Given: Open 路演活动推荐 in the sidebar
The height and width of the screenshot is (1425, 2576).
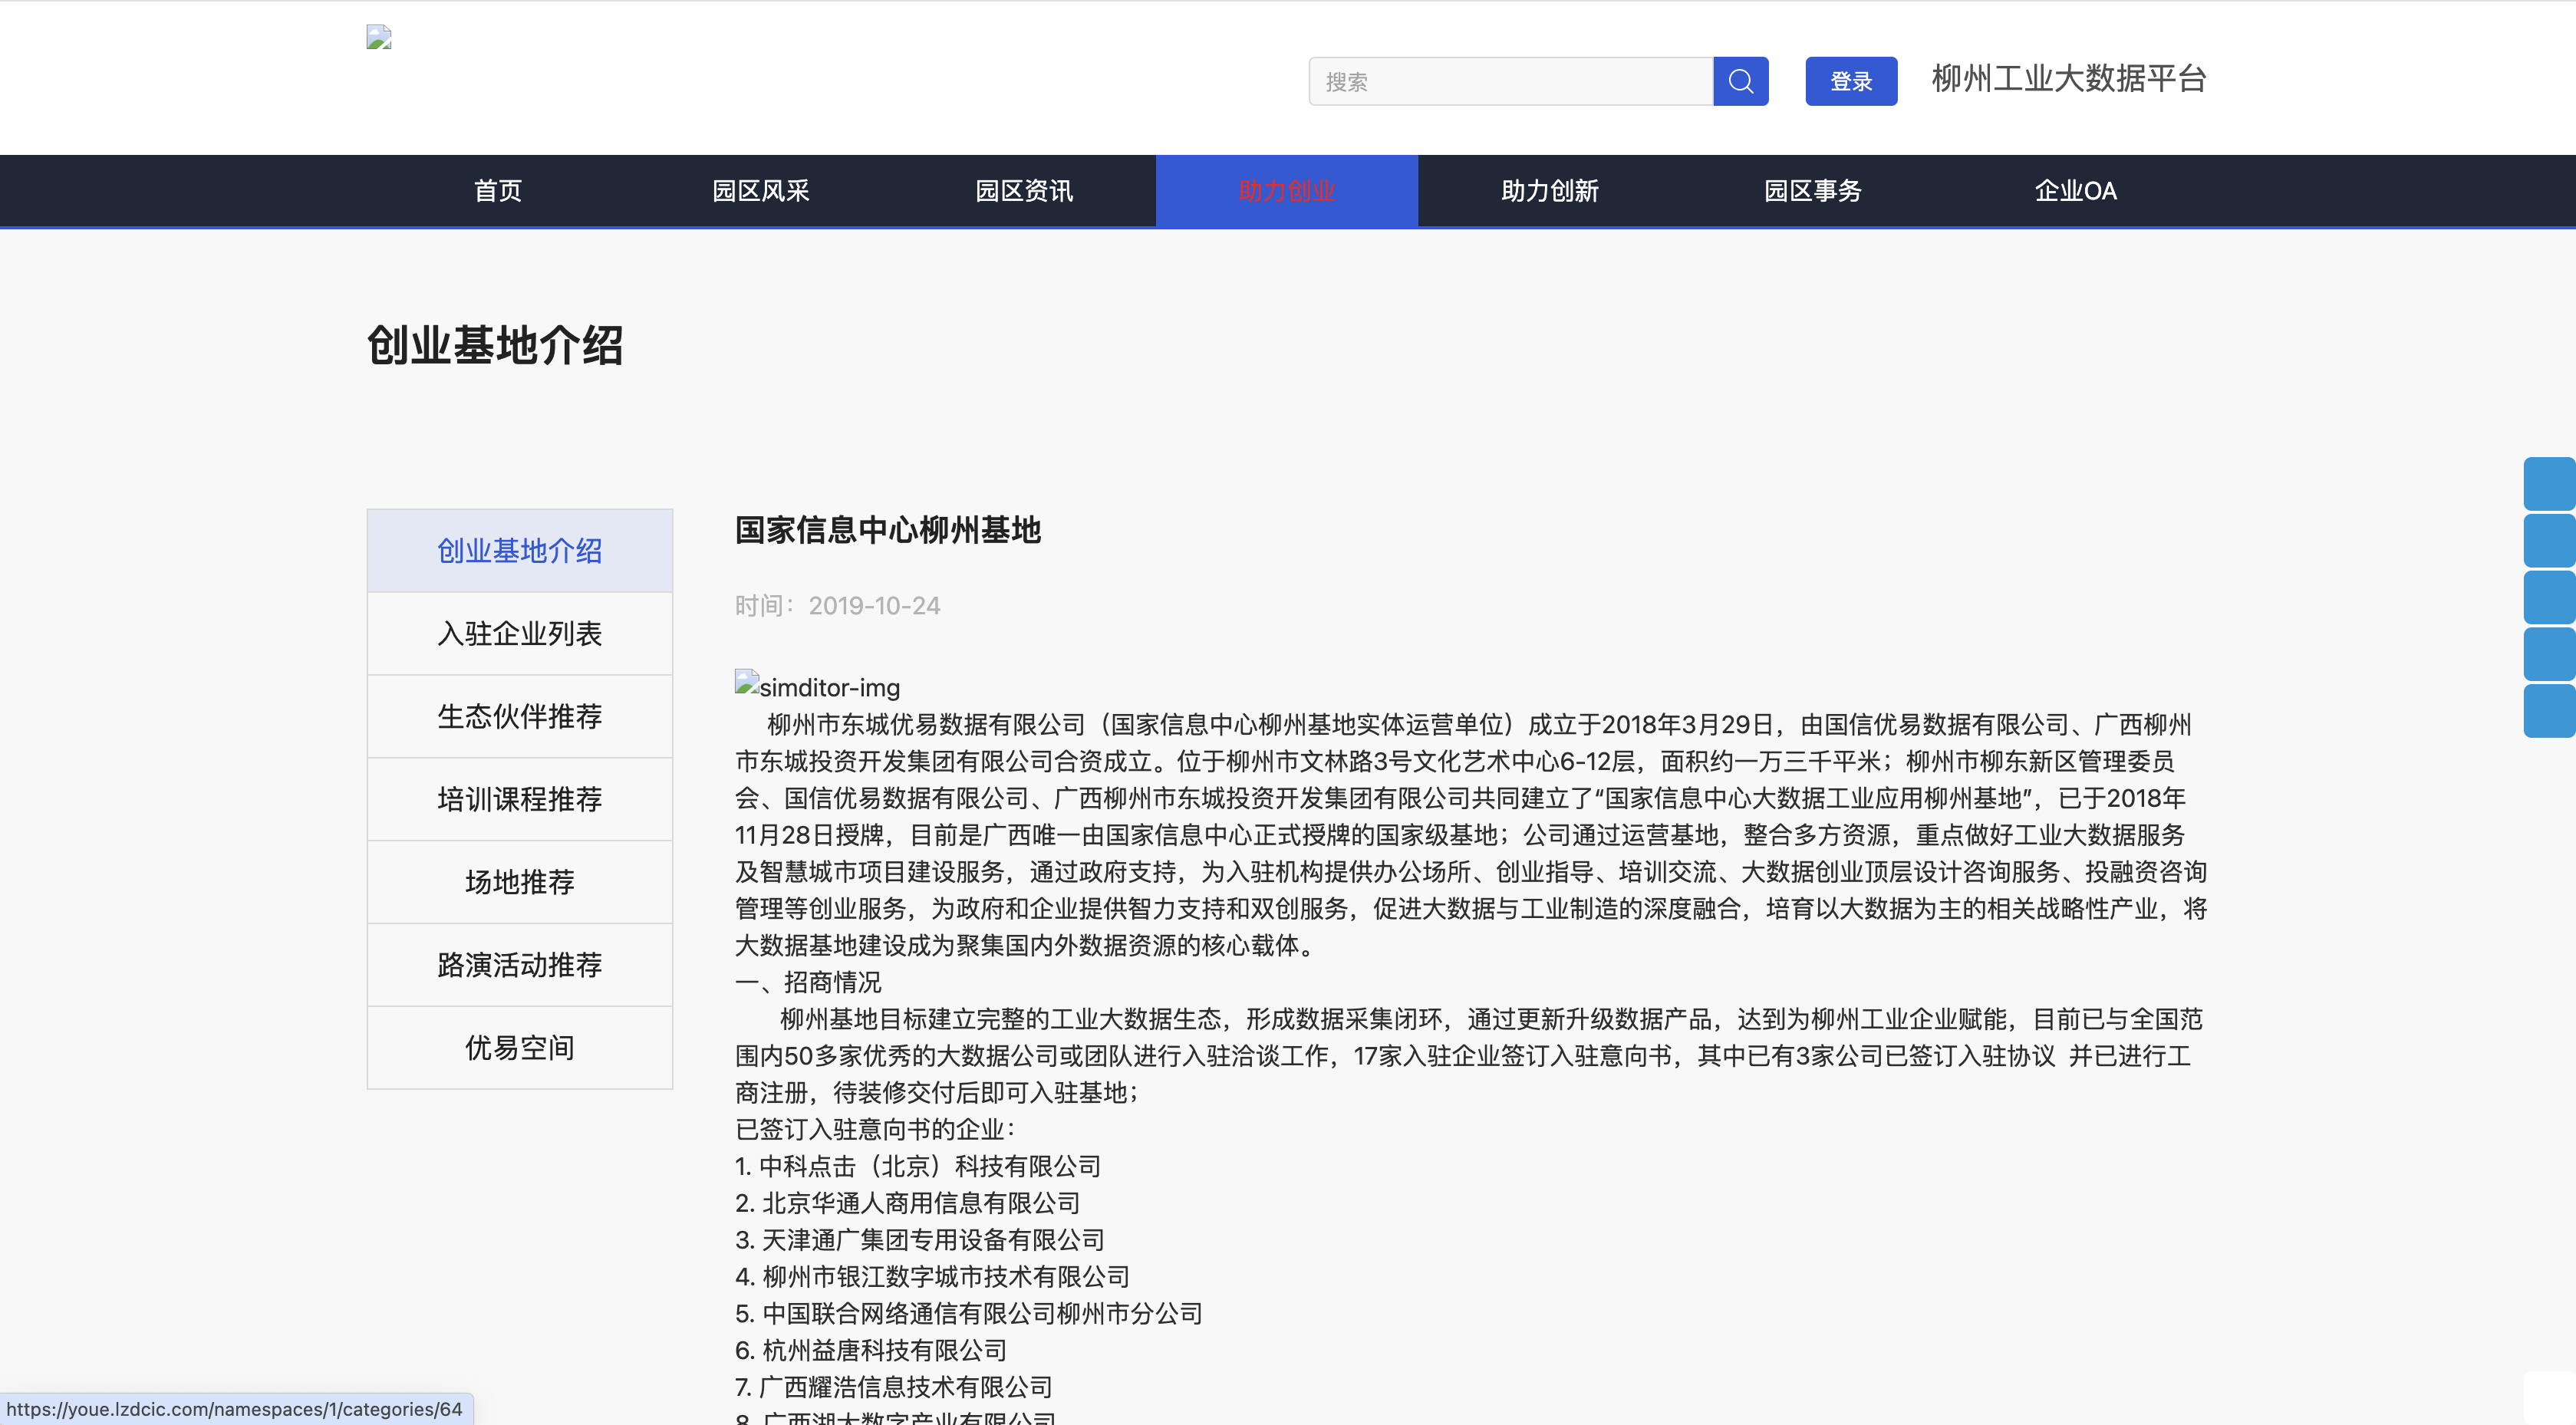Looking at the screenshot, I should [520, 966].
